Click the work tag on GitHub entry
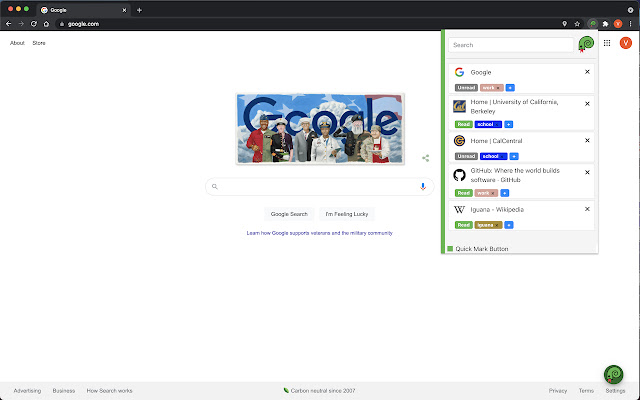640x400 pixels. pos(486,193)
